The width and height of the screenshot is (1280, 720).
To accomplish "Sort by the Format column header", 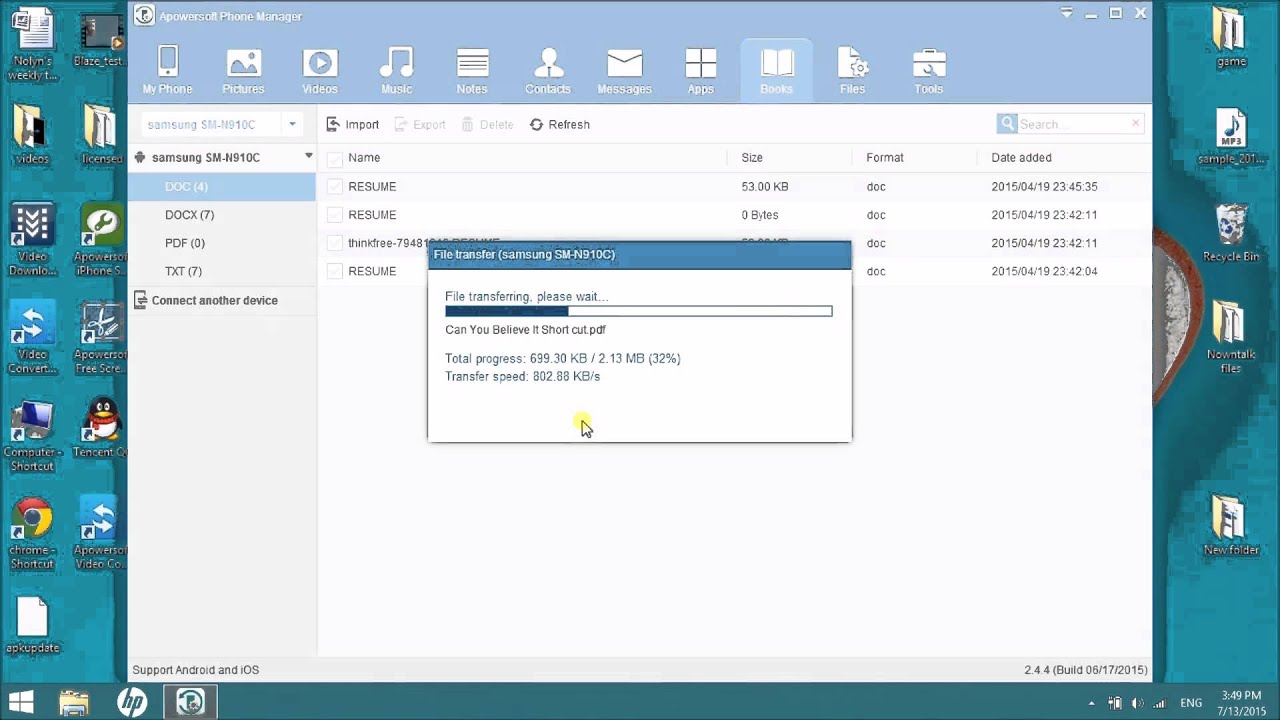I will [x=885, y=158].
